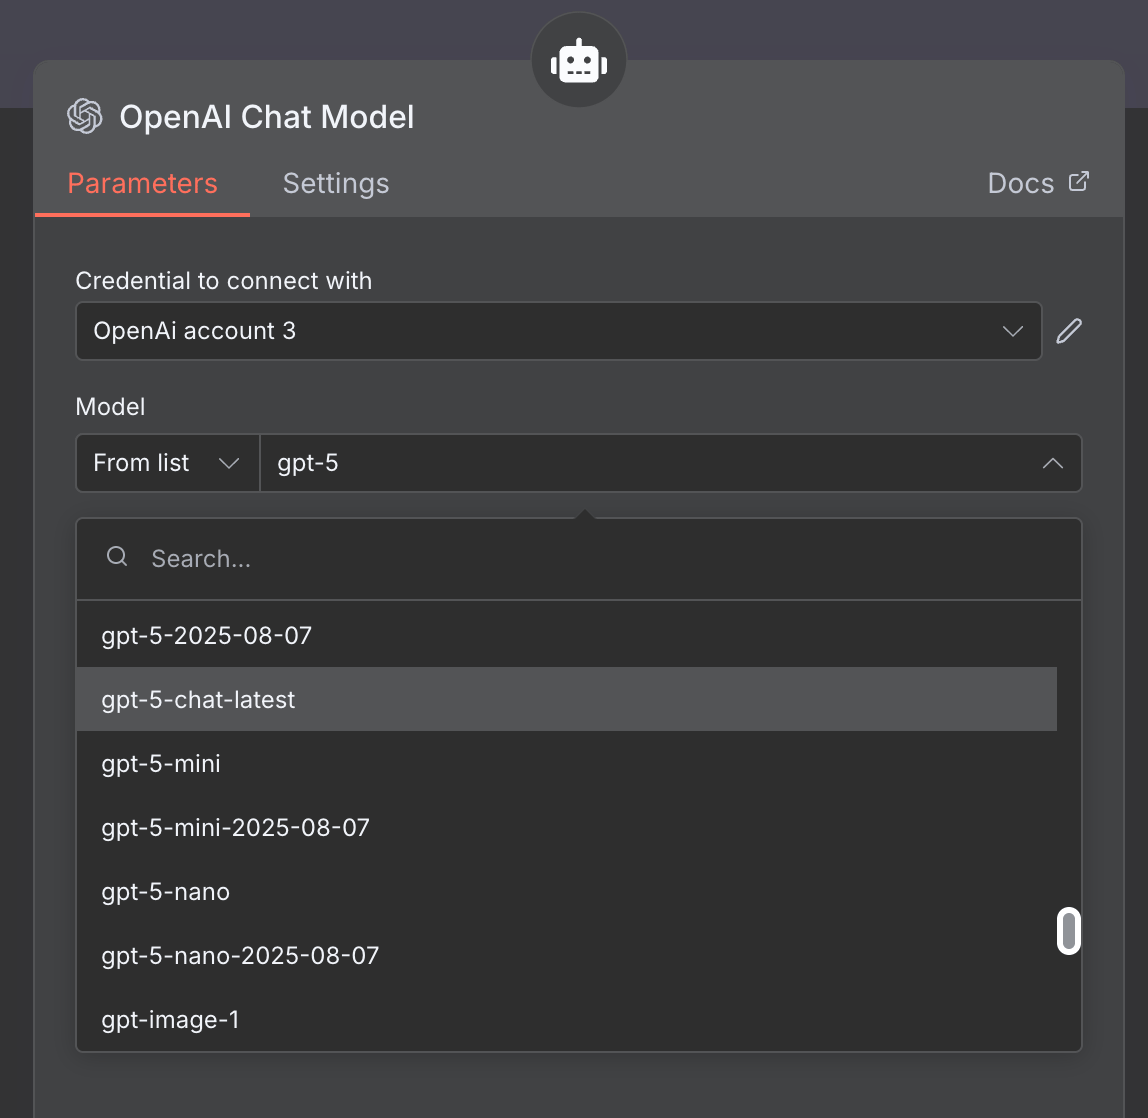Collapse the gpt-5 model dropdown

click(x=1052, y=463)
